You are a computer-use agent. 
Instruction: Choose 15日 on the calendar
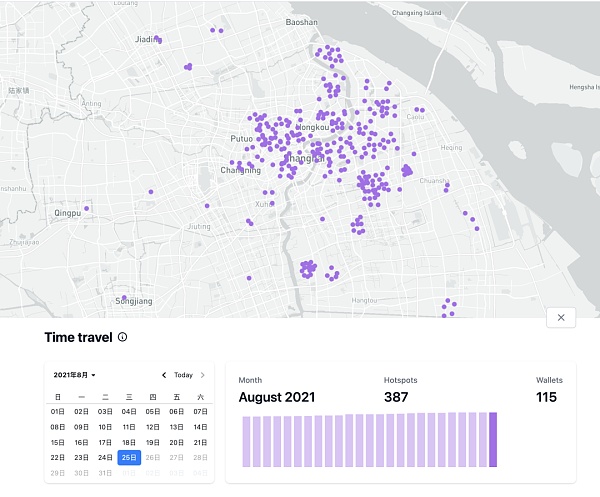57,442
